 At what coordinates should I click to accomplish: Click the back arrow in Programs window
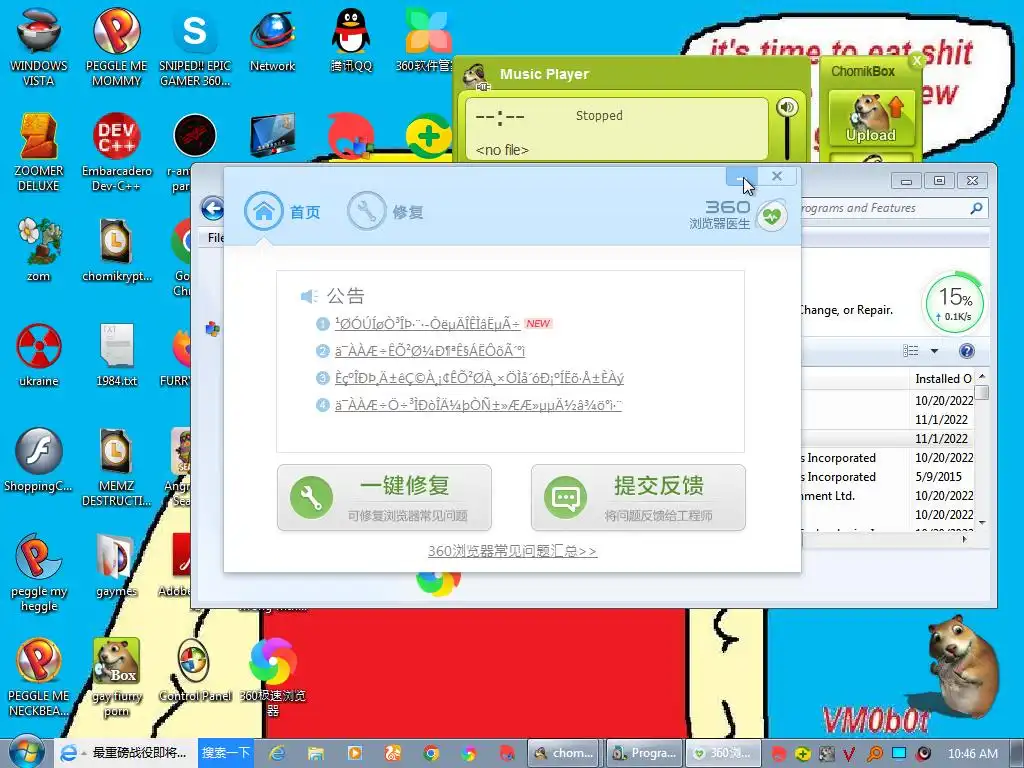tap(212, 209)
